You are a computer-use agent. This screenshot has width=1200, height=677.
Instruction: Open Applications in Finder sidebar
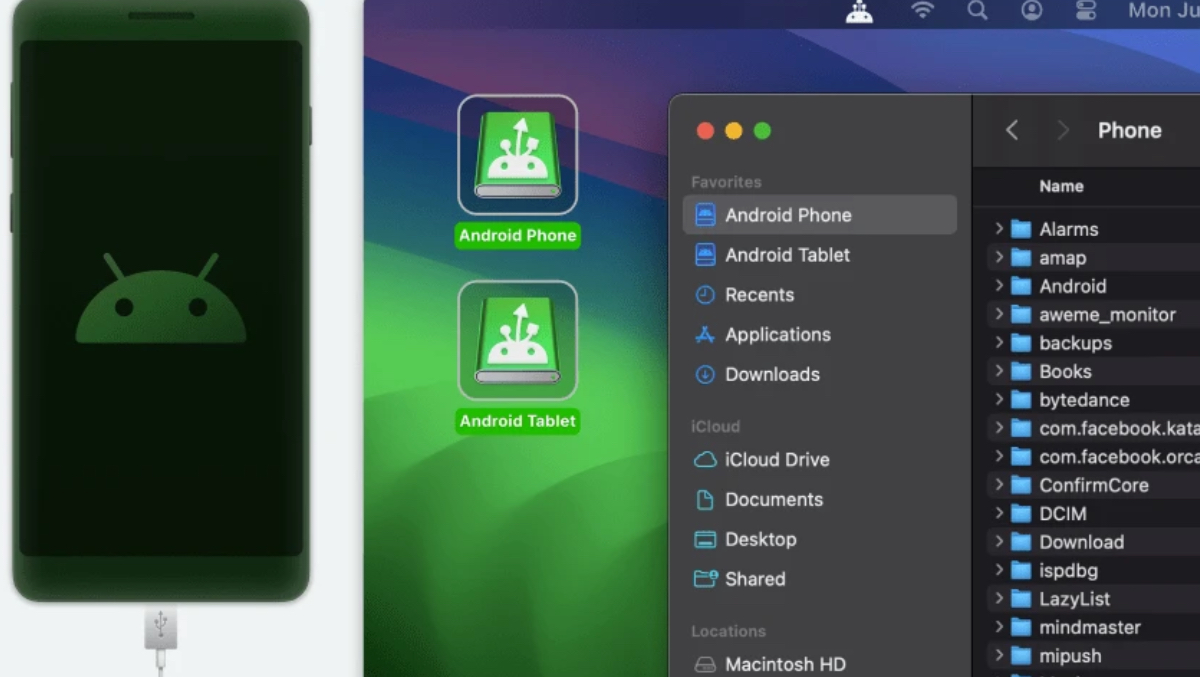[777, 335]
